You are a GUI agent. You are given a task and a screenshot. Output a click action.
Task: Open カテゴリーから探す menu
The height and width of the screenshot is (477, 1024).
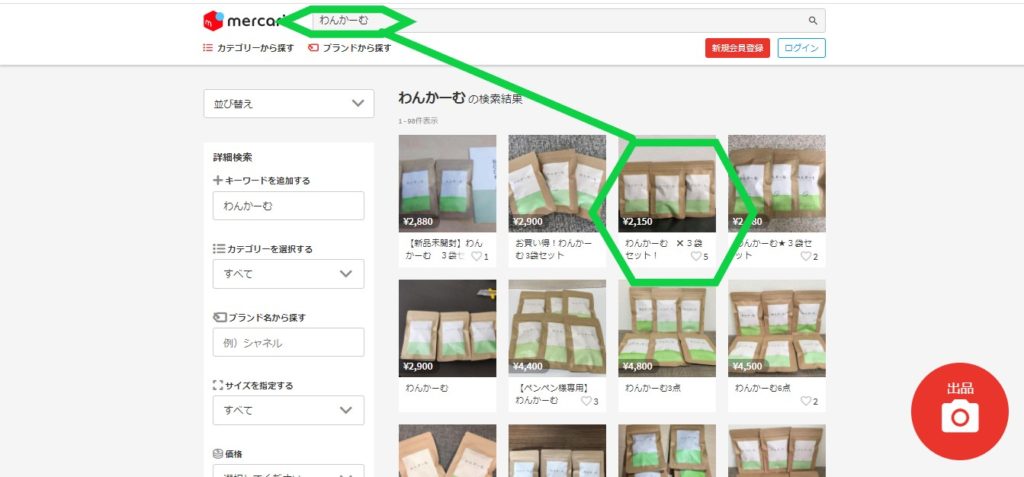[x=249, y=48]
